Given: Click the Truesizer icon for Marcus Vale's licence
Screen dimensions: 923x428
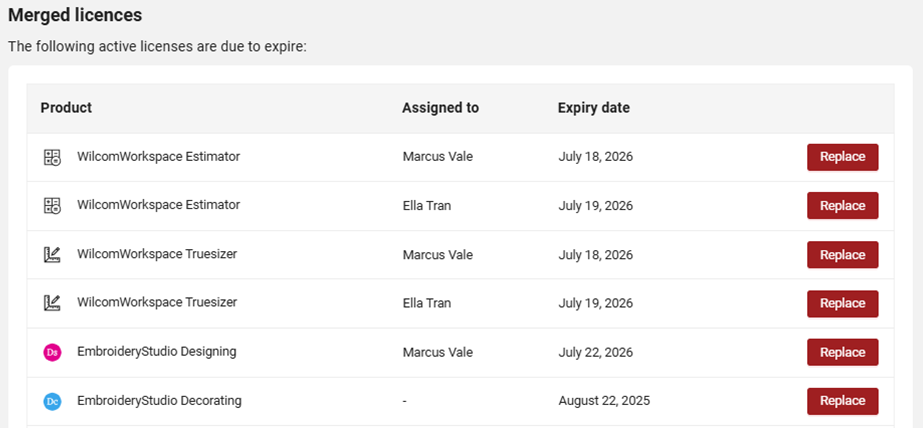Looking at the screenshot, I should 52,254.
